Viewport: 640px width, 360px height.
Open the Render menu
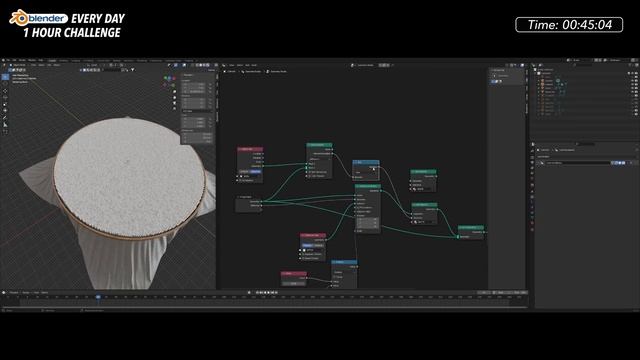coord(22,60)
